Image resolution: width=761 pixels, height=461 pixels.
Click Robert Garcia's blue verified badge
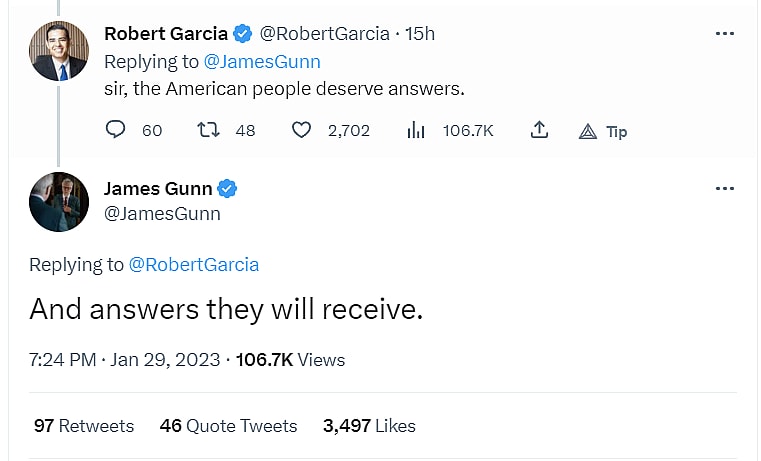(x=243, y=33)
